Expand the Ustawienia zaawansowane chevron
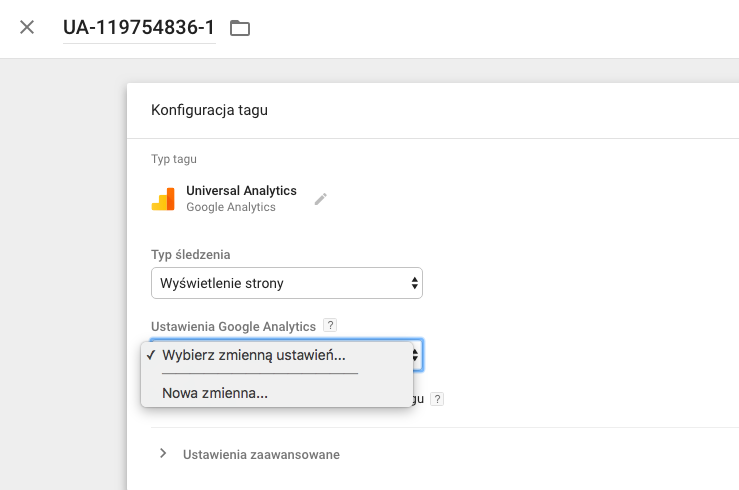The image size is (739, 490). coord(163,454)
